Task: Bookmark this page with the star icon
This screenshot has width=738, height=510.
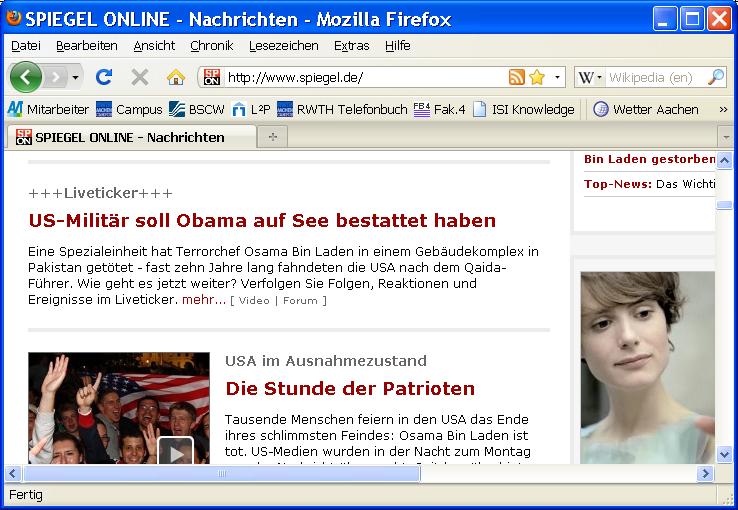Action: (537, 77)
